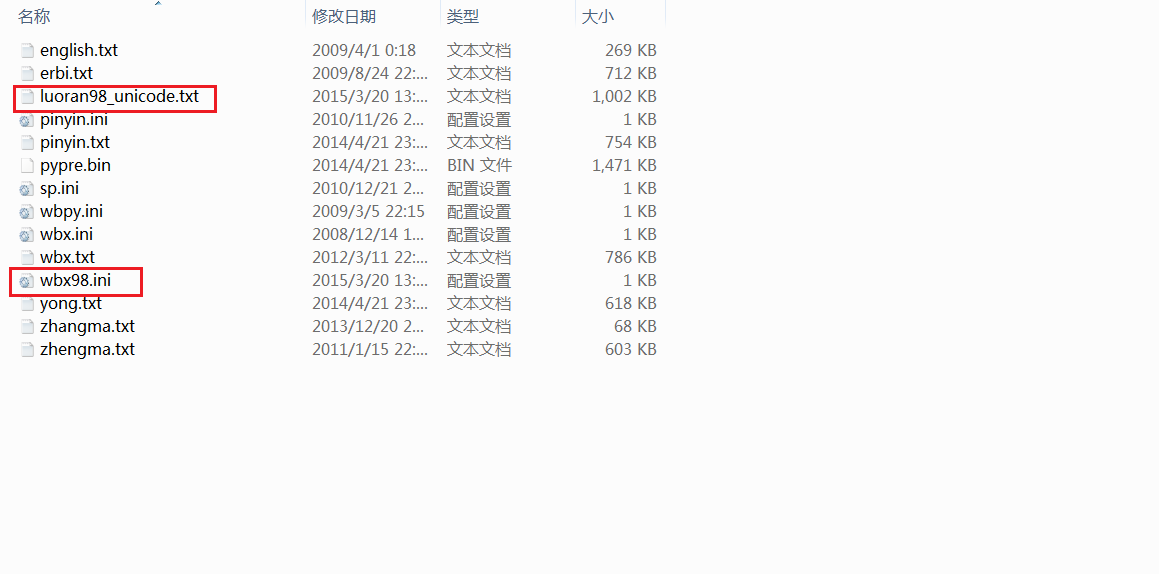Select the file named zhangma.txt
The image size is (1159, 574).
pos(87,327)
